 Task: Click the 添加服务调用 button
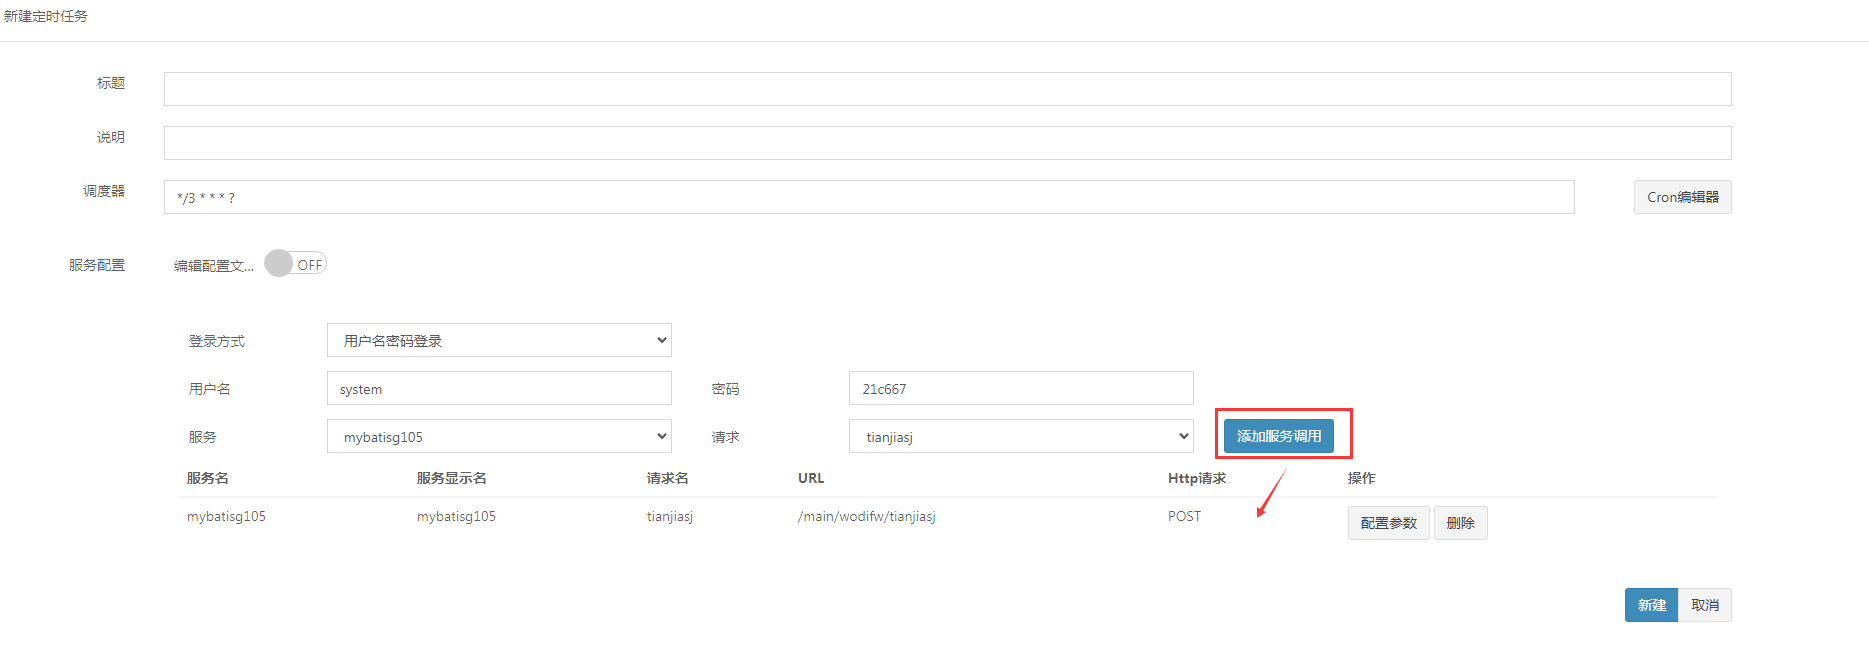1279,436
